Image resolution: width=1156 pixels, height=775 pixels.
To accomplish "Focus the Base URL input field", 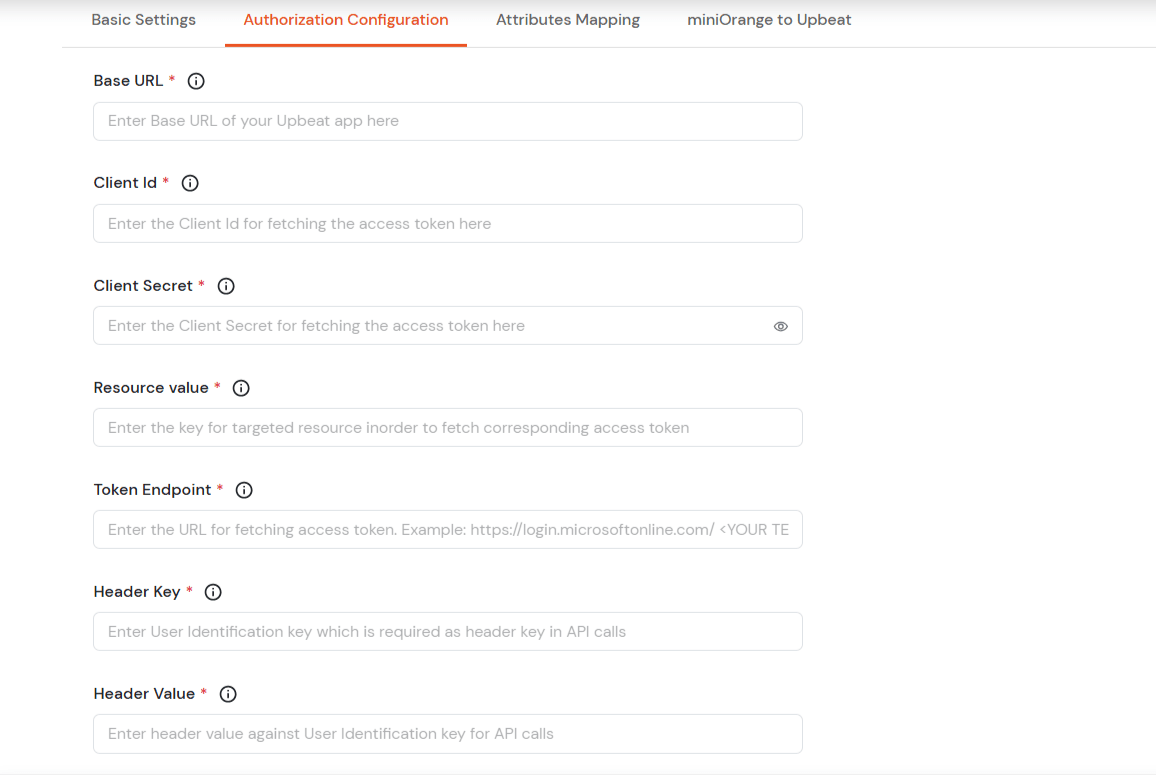I will (448, 121).
